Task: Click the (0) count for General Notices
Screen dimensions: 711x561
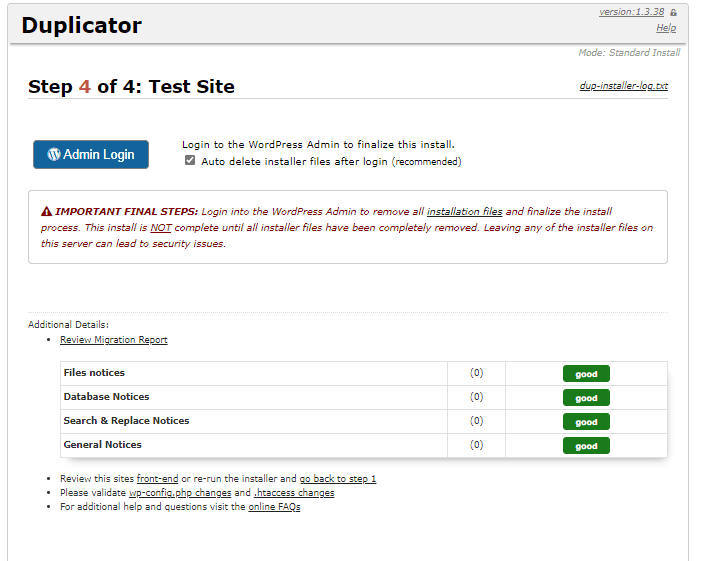Action: (x=477, y=445)
